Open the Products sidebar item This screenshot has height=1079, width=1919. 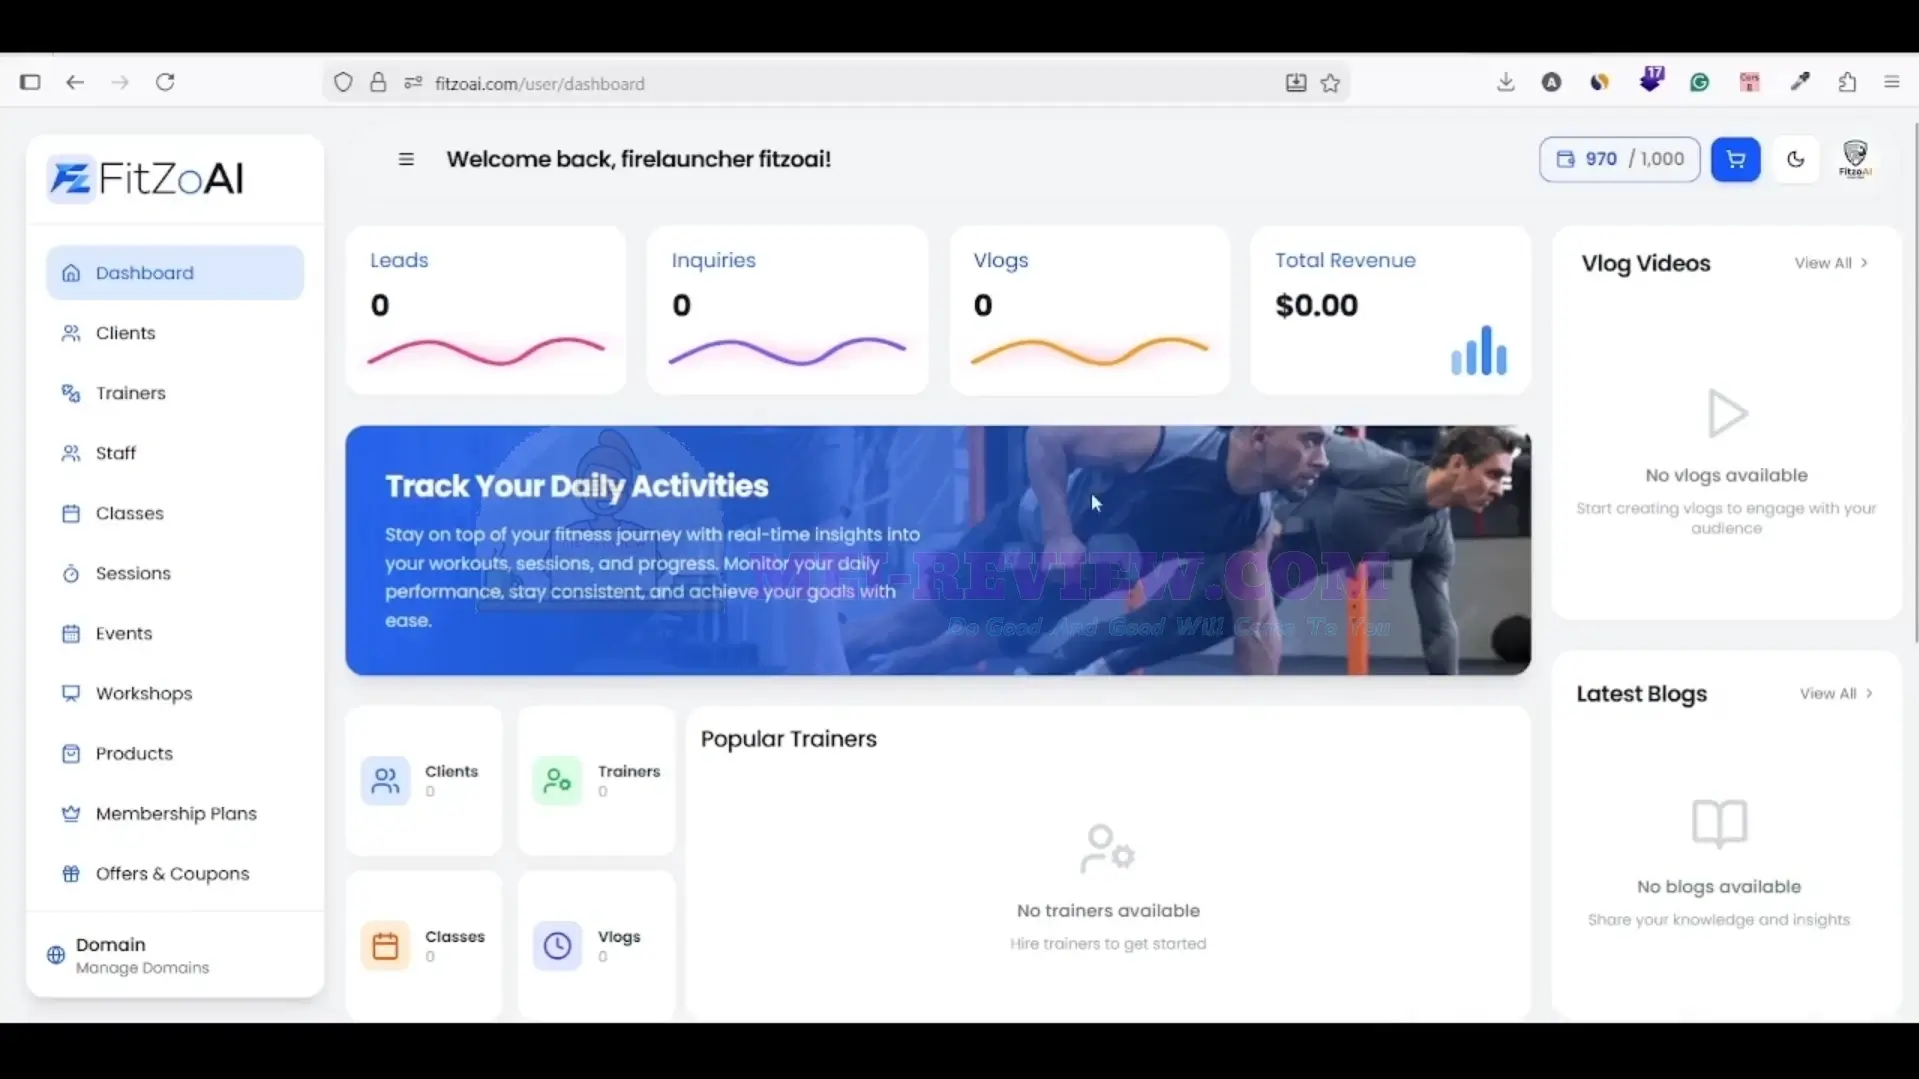175,753
